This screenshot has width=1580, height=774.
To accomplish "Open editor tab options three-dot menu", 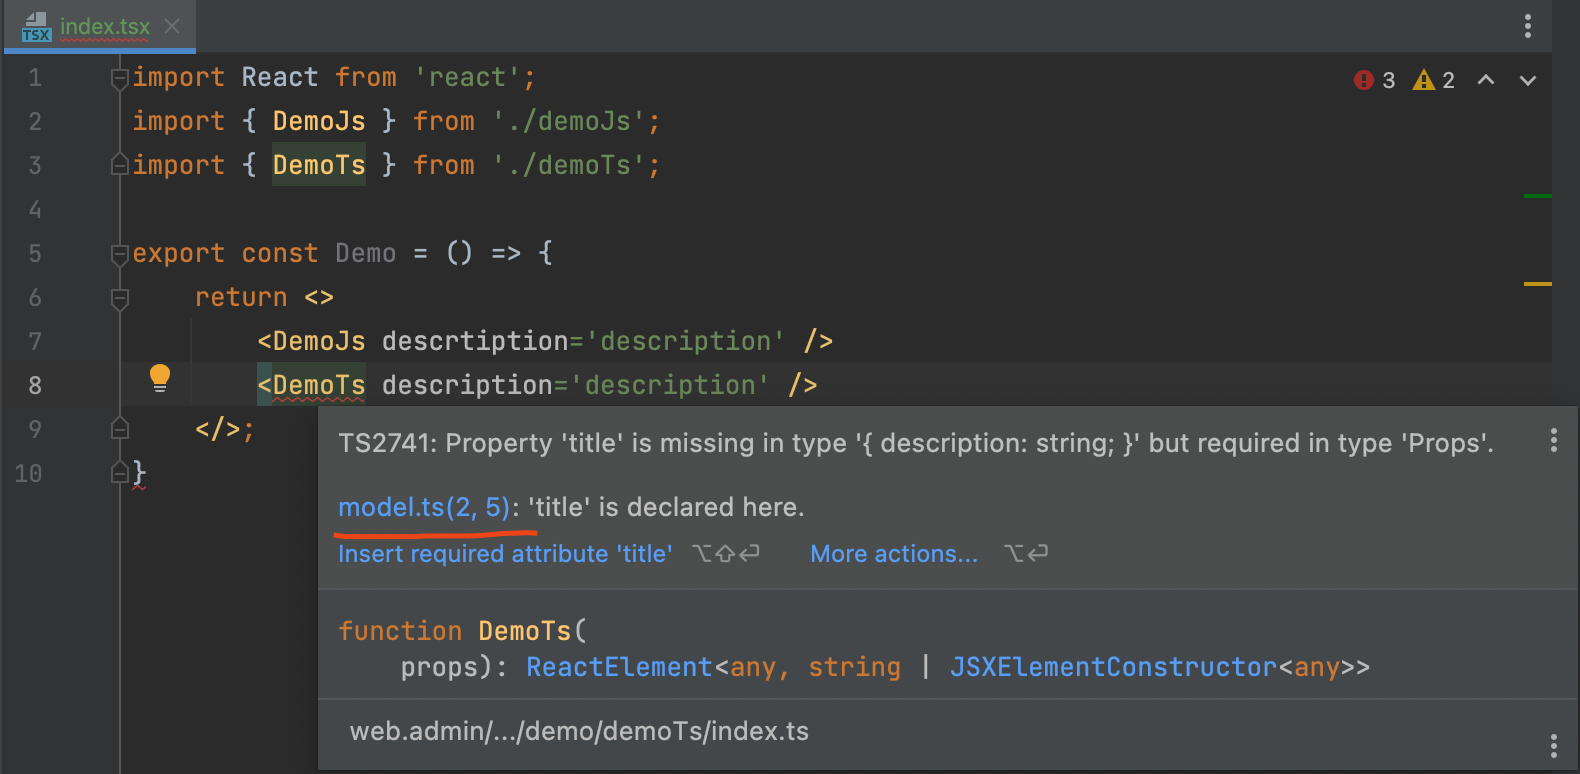I will tap(1528, 26).
